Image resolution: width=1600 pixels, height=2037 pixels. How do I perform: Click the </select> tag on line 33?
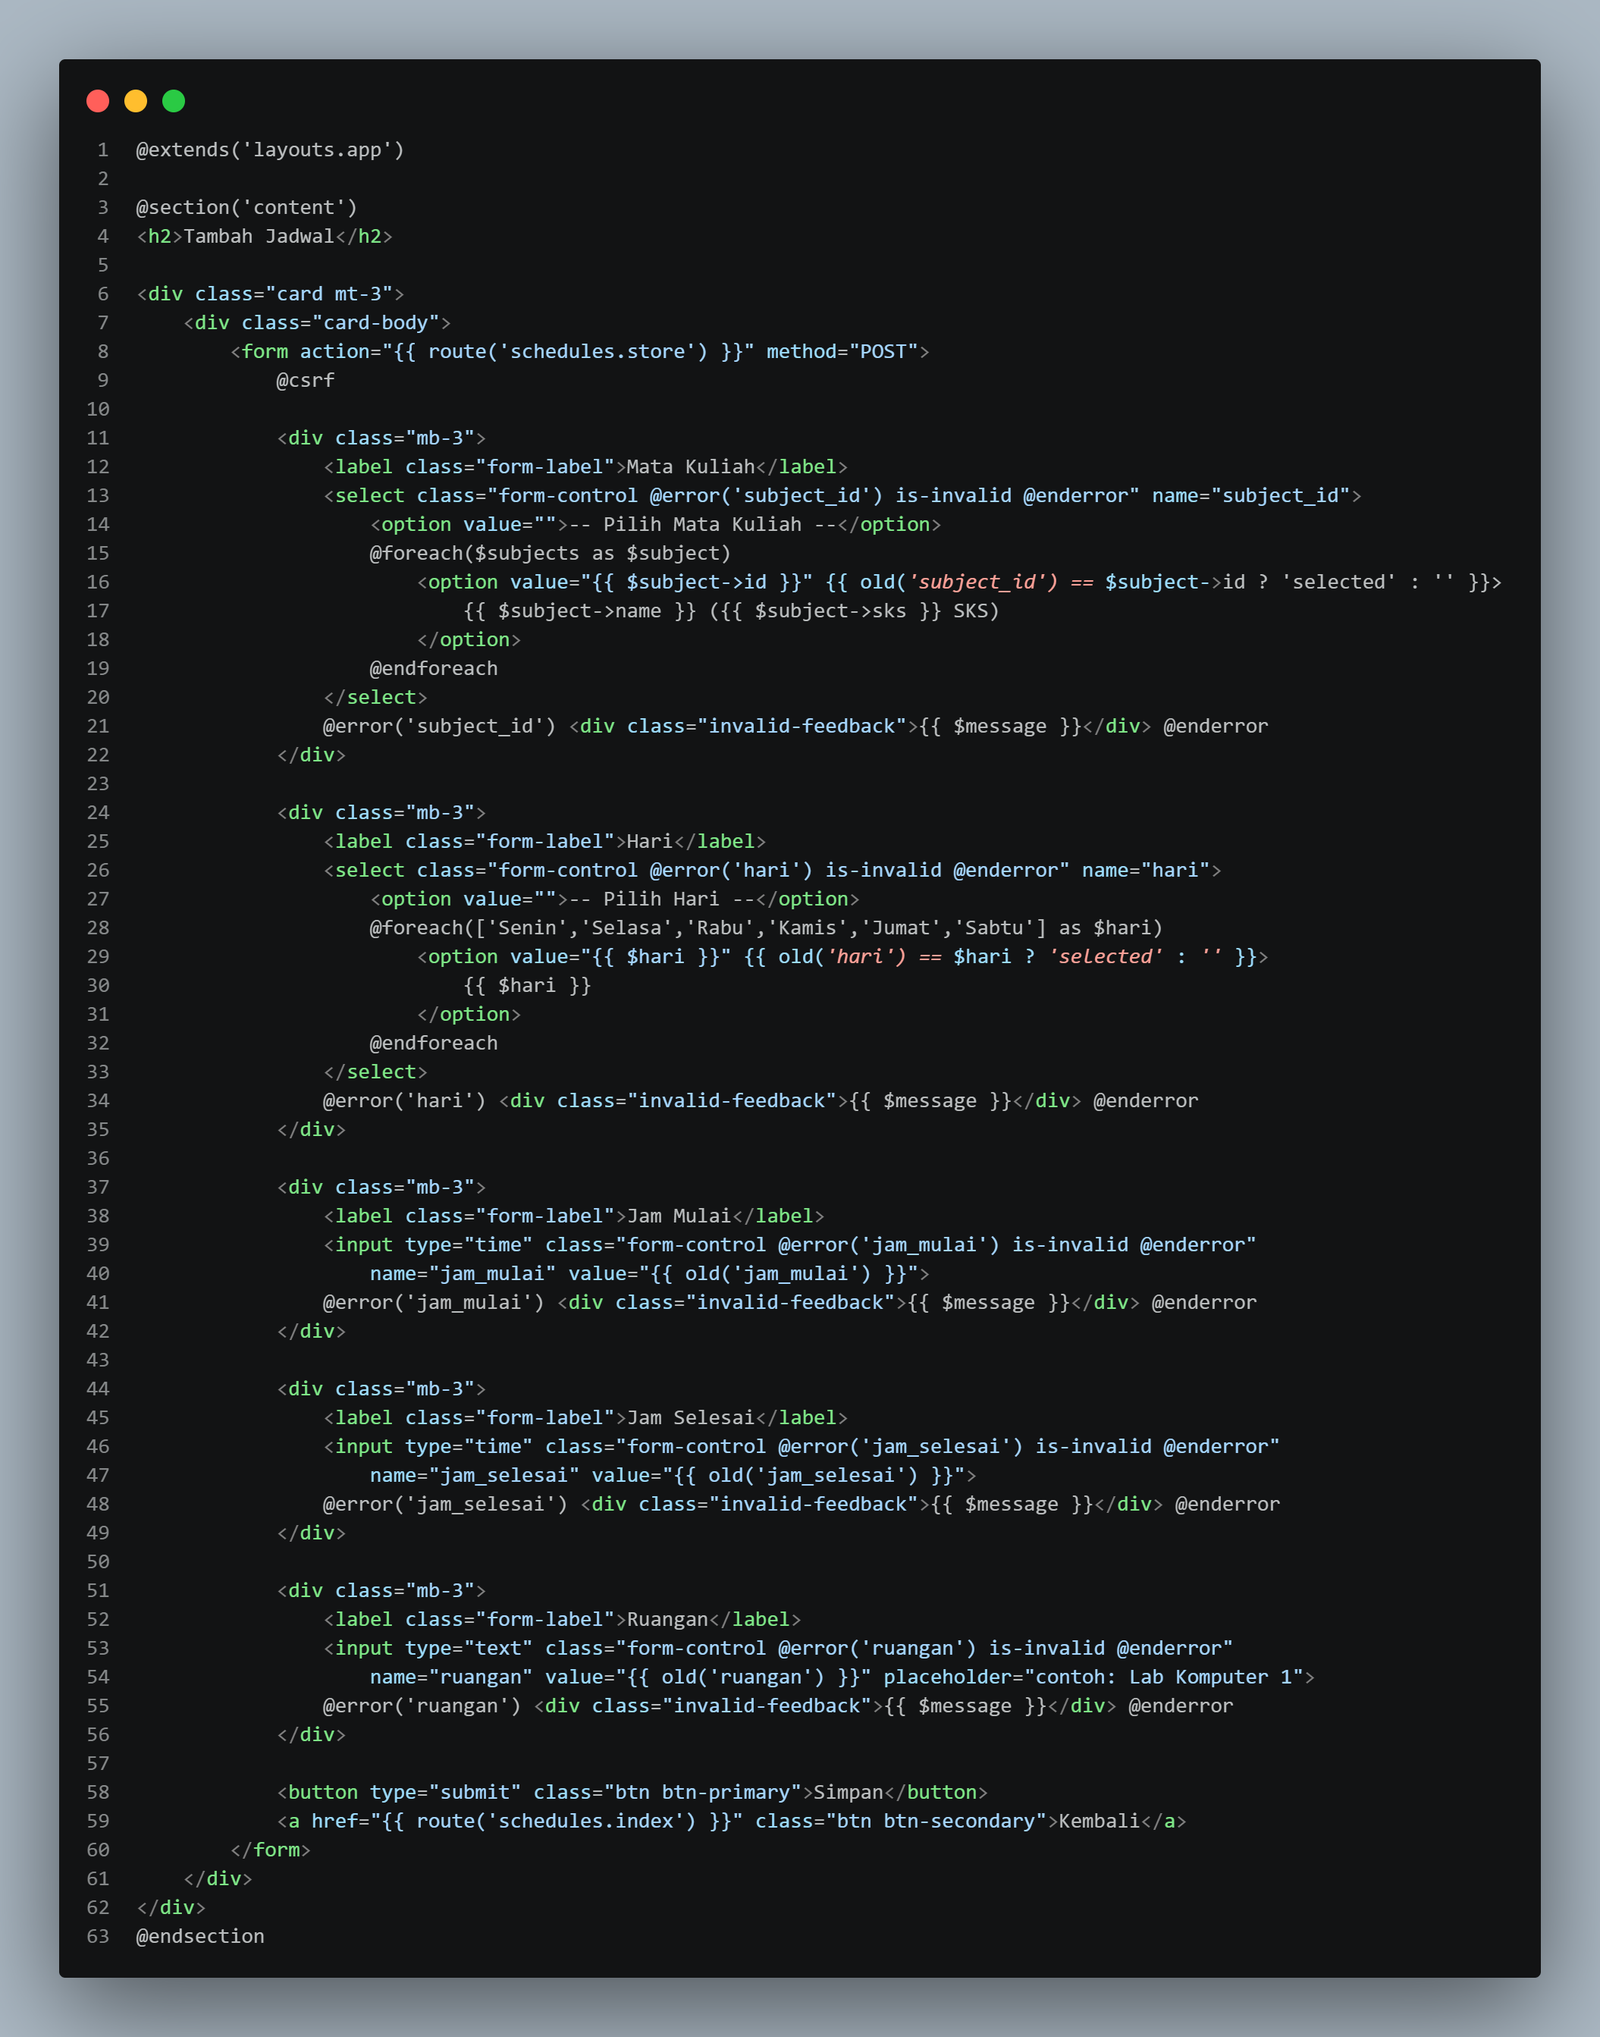pyautogui.click(x=376, y=1072)
